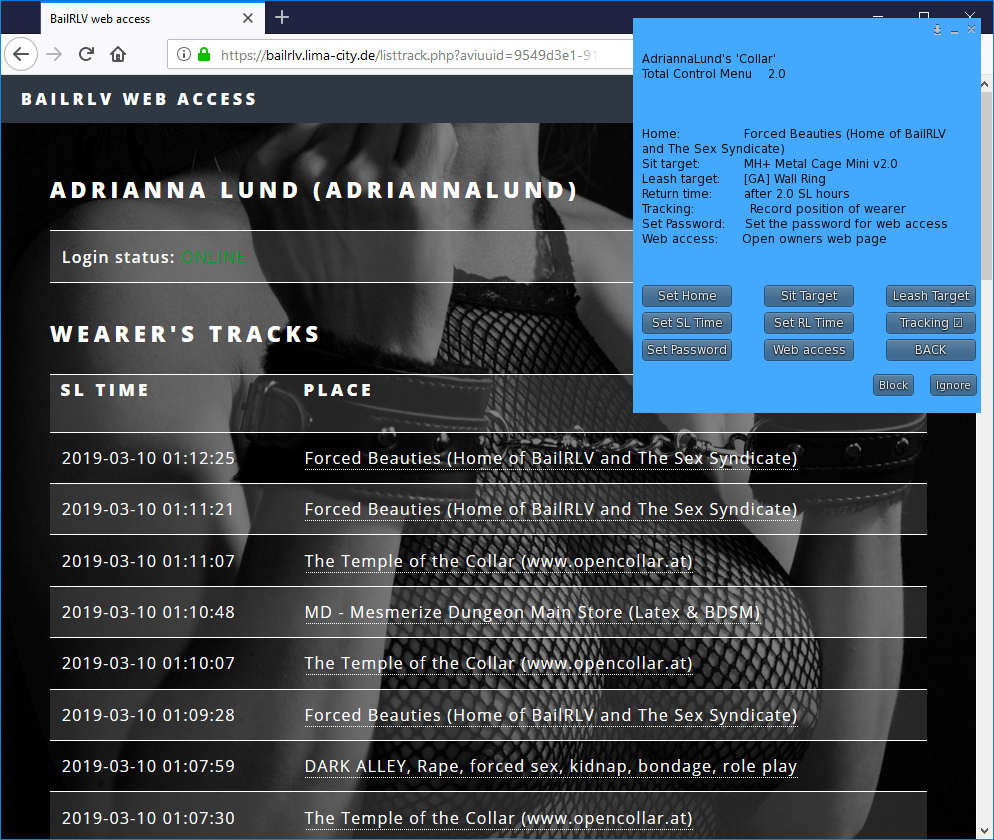Close the blue collar menu dialog
The image size is (994, 840).
pos(971,30)
